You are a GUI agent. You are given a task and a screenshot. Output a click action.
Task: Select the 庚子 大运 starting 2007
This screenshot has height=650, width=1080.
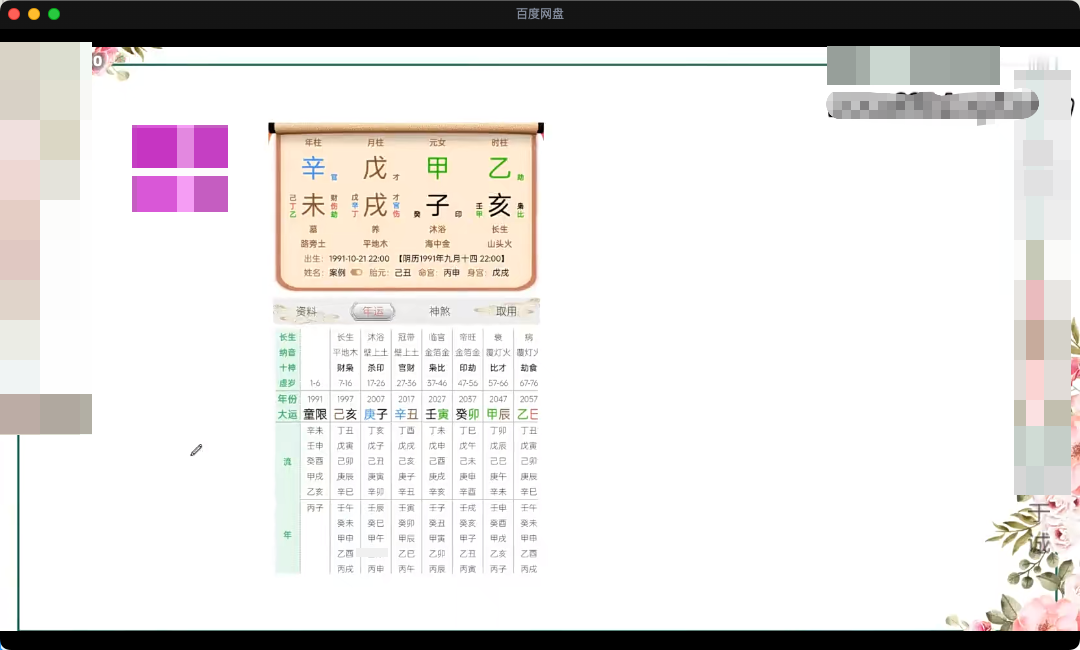376,414
